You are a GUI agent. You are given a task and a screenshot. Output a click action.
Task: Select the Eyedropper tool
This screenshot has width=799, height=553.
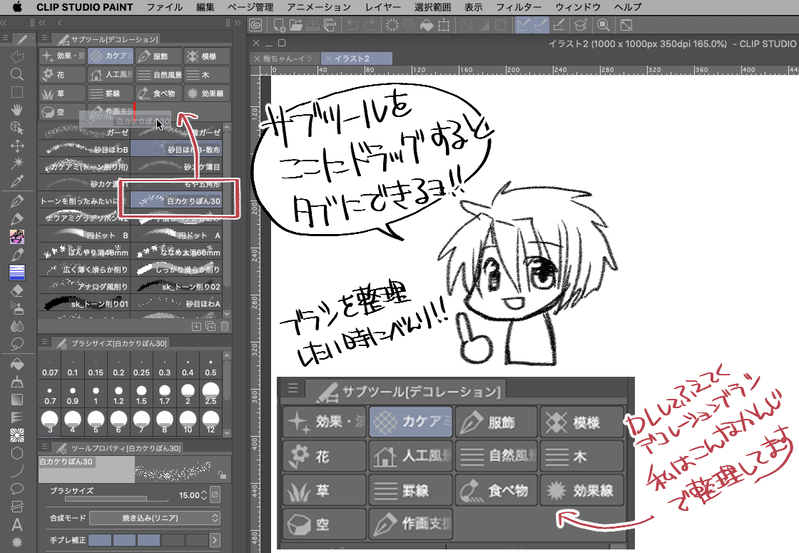(x=17, y=181)
